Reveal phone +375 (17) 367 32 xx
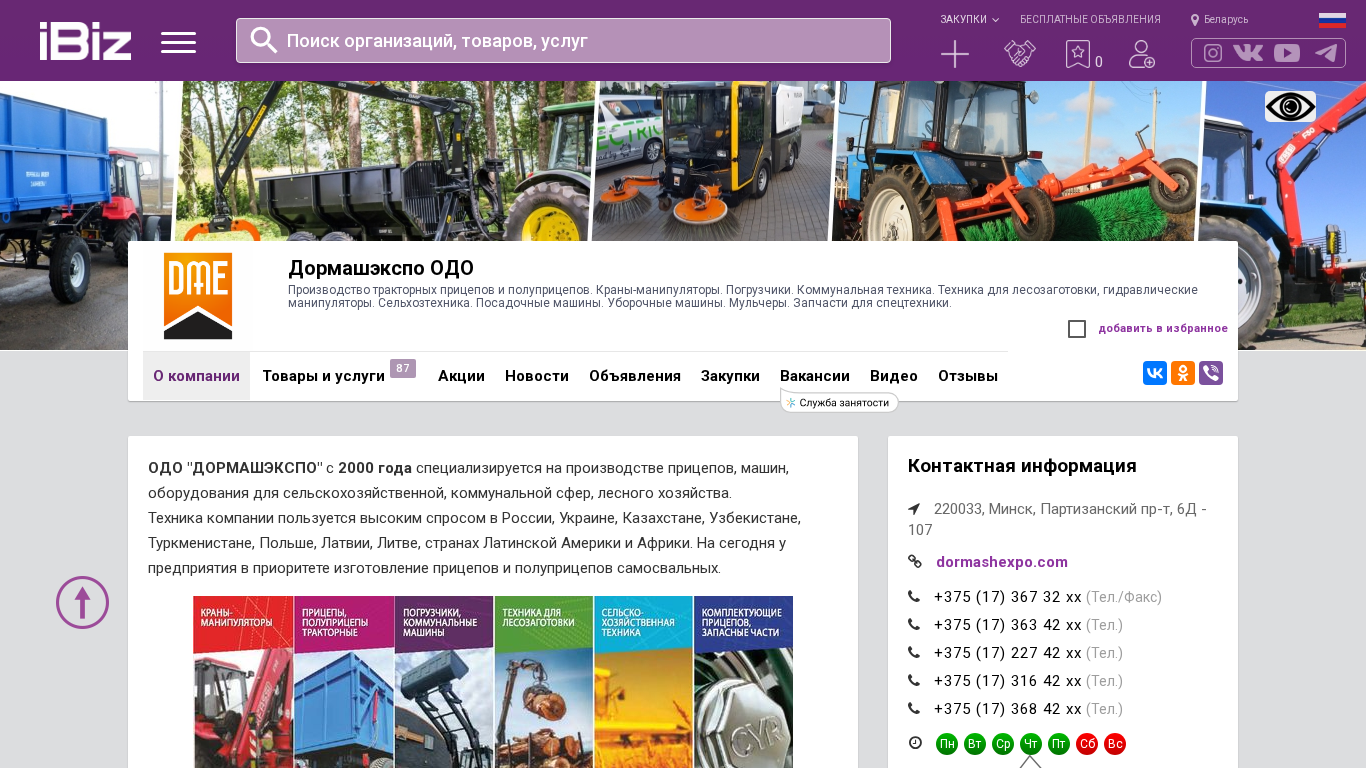Screen dimensions: 1366x768 point(1008,597)
